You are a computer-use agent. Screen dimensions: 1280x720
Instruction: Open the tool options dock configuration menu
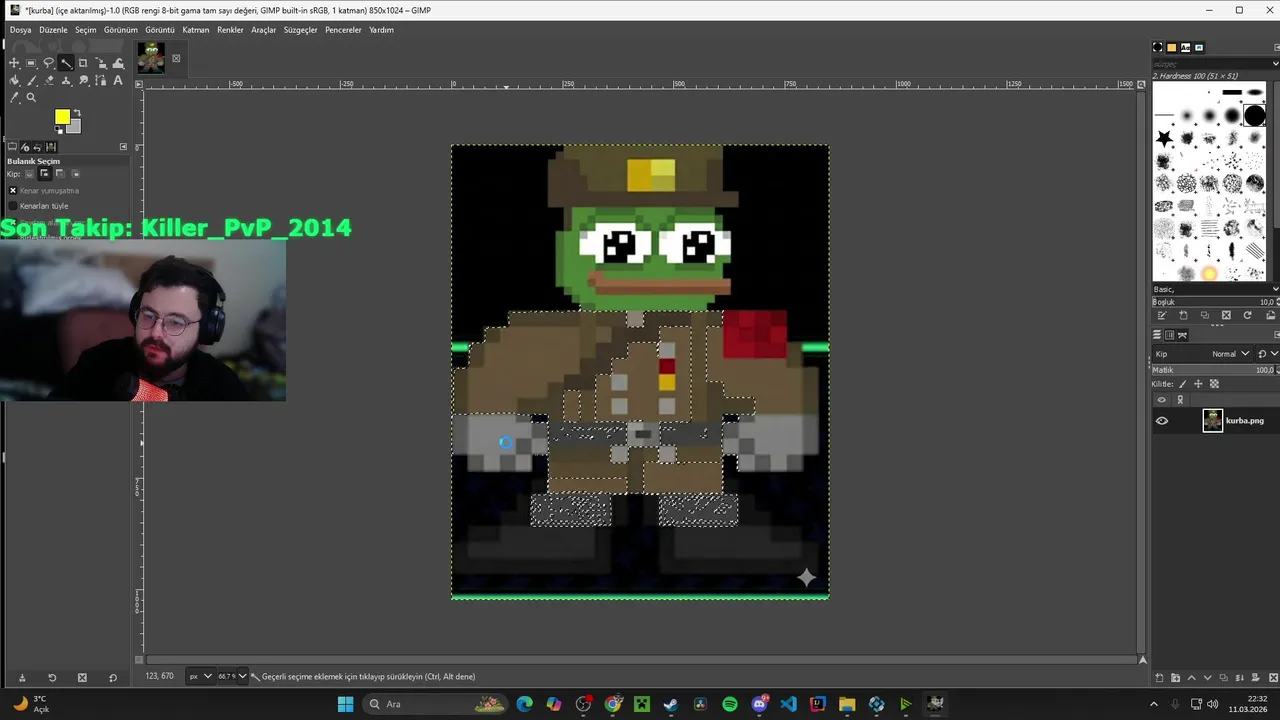point(123,147)
